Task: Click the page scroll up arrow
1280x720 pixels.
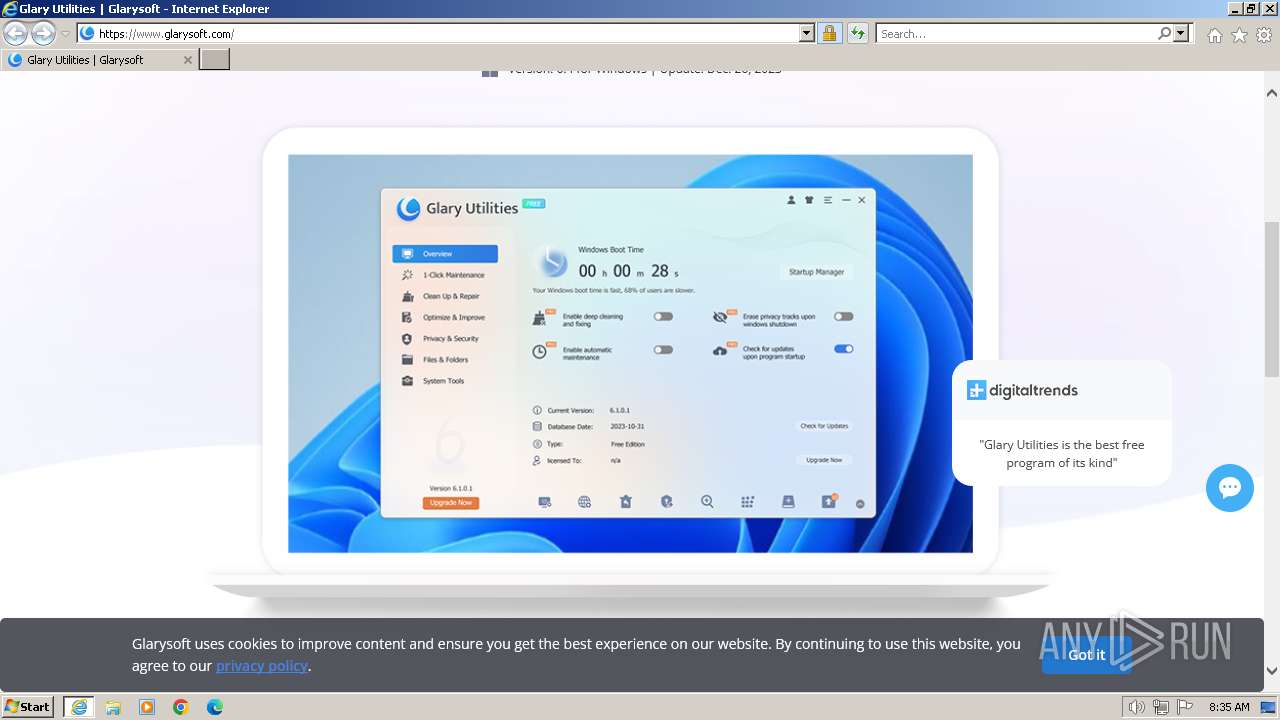Action: 1272,93
